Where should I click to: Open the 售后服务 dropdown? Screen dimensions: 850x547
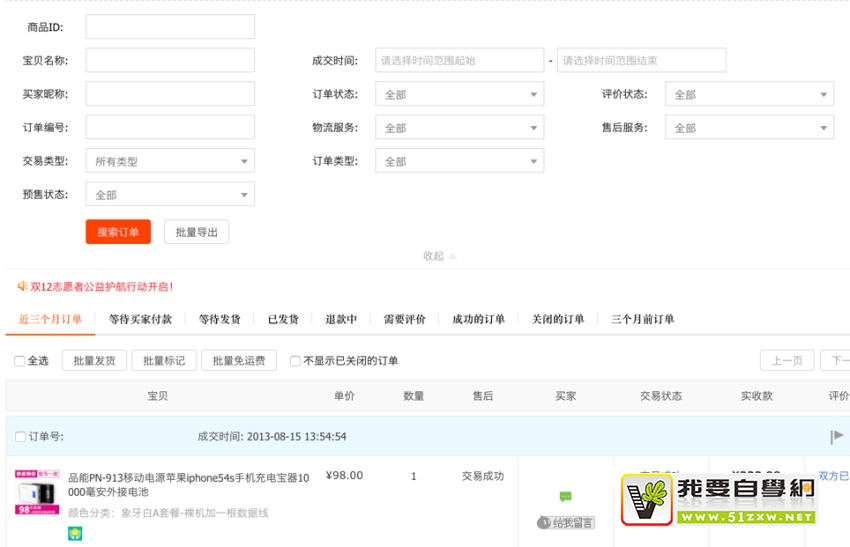[x=749, y=128]
